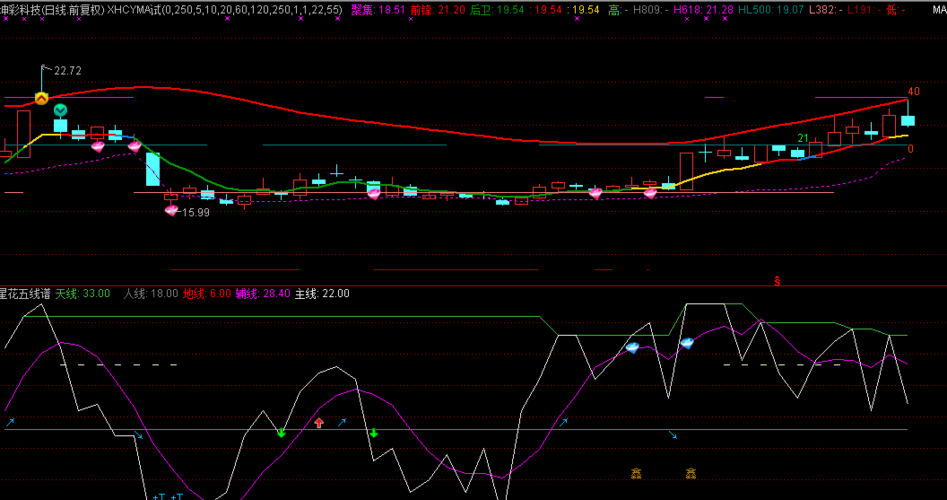Click the green circle down-chevron marker

point(60,111)
